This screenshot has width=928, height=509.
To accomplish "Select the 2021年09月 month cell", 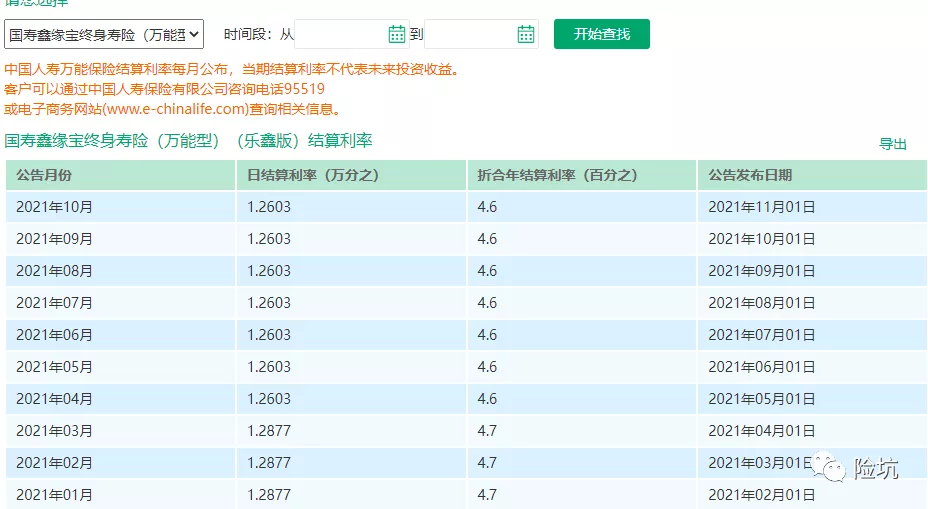I will point(120,239).
